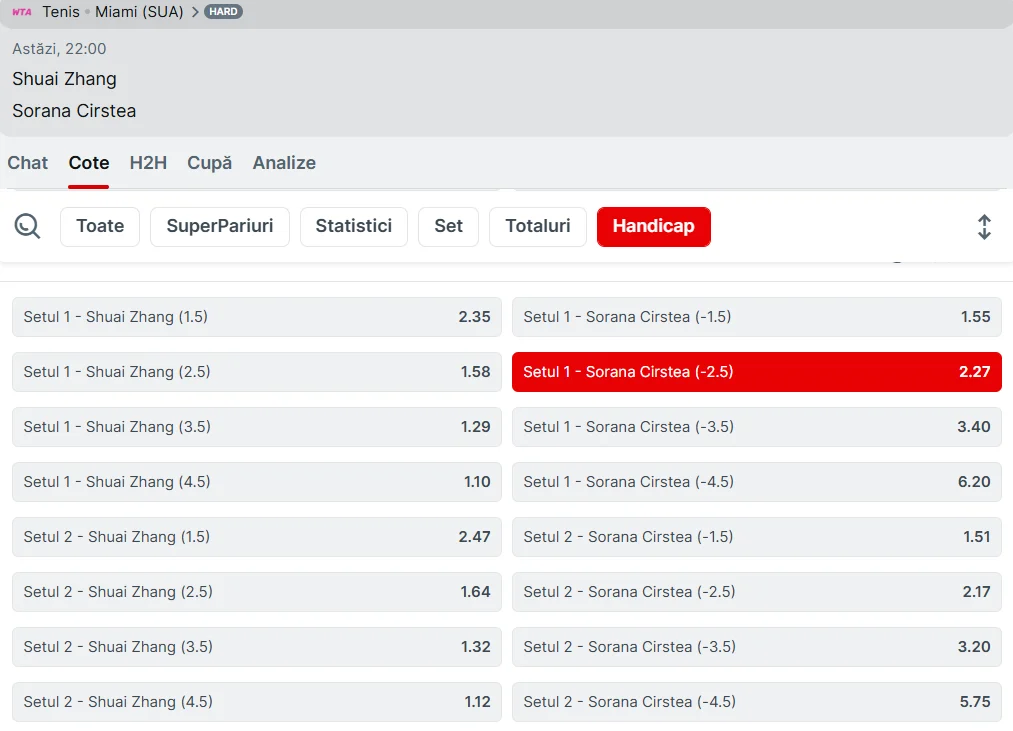Click the WTA logo icon
Viewport: 1013px width, 731px height.
point(22,12)
